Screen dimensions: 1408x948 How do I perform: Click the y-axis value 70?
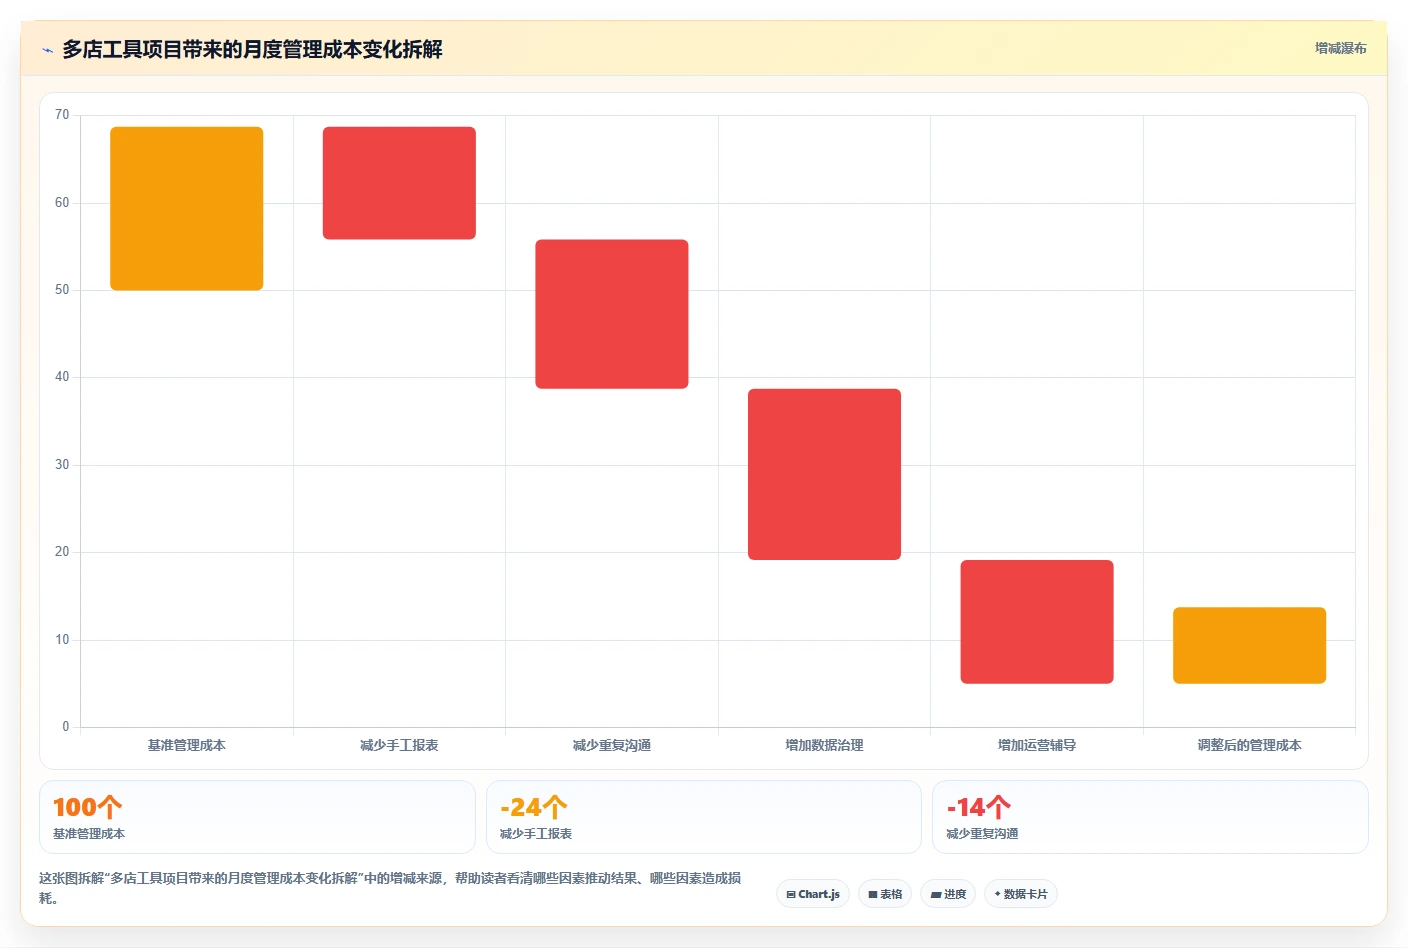[62, 115]
